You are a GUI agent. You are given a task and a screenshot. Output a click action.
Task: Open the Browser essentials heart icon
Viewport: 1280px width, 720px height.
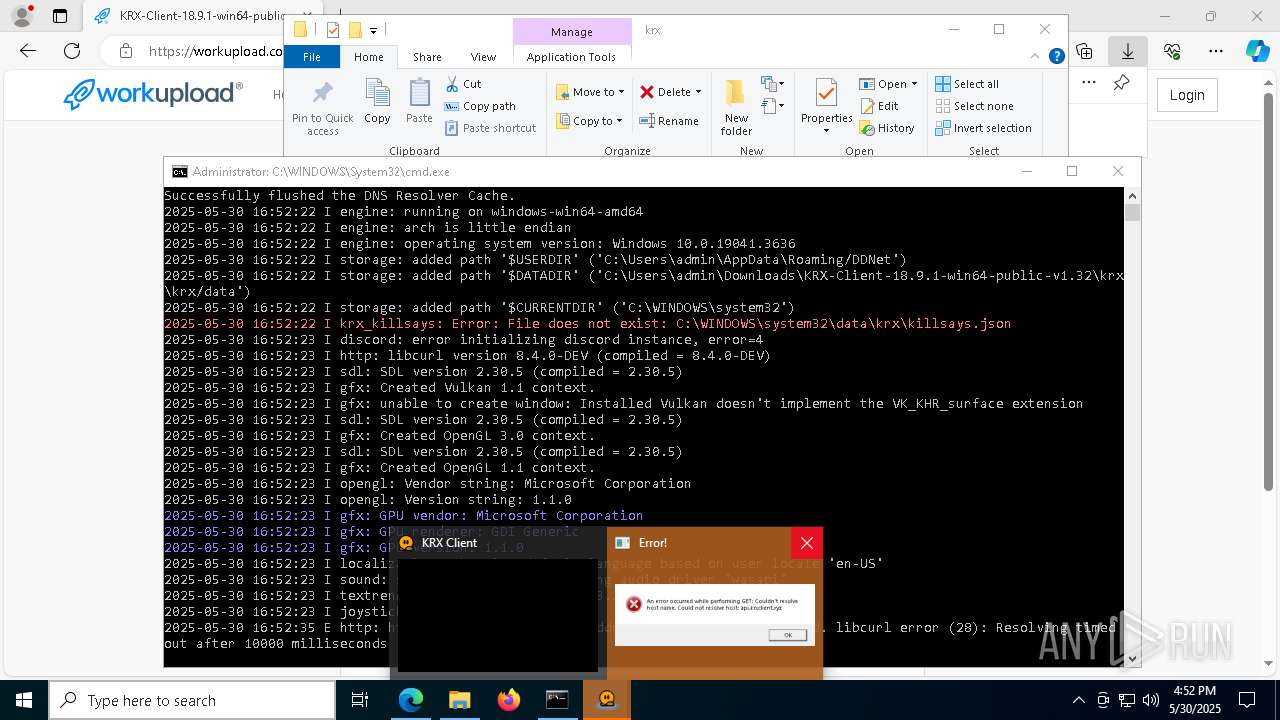[1172, 51]
